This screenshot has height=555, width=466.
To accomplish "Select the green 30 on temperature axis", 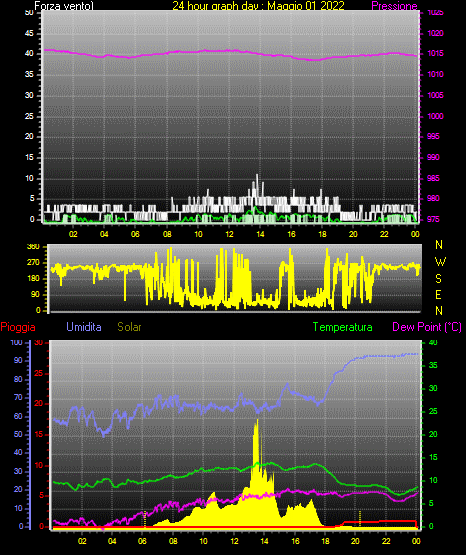I will [433, 388].
